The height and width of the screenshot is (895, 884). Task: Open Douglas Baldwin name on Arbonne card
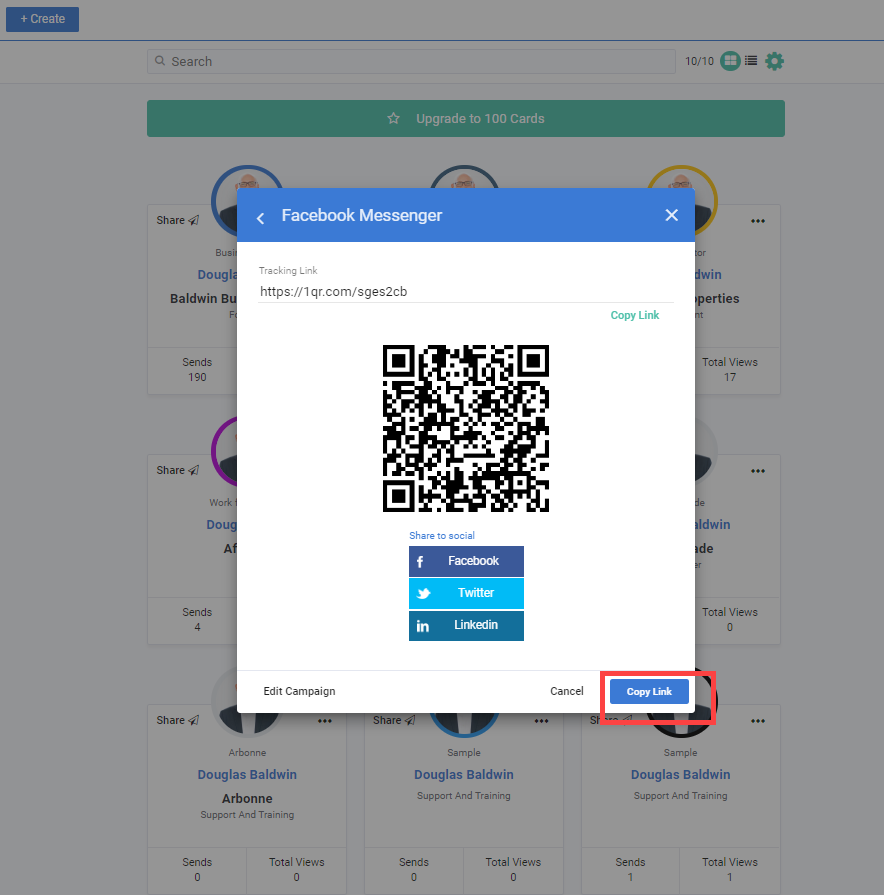tap(247, 775)
